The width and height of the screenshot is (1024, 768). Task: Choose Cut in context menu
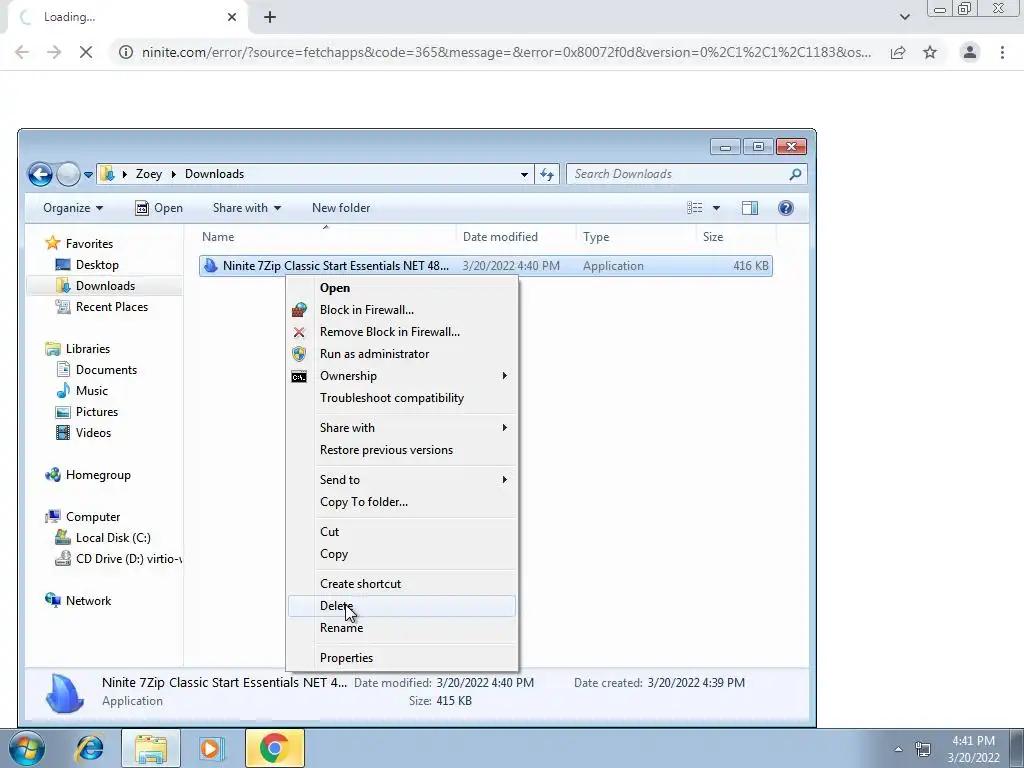click(x=402, y=532)
